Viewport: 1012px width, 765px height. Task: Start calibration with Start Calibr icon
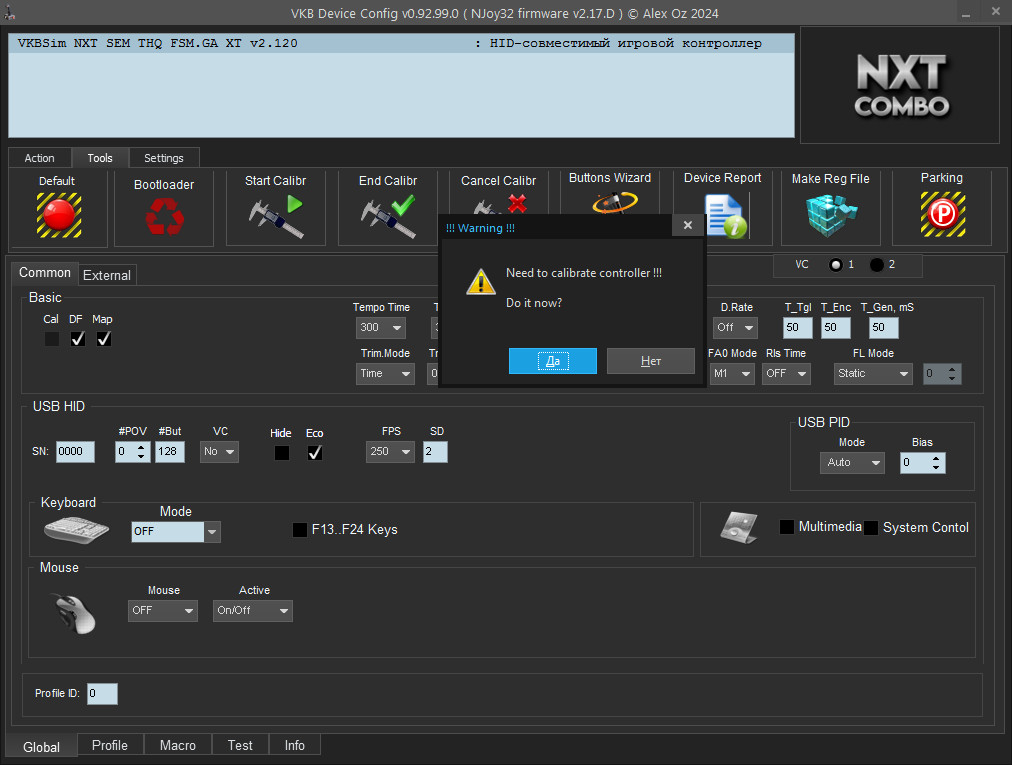276,216
